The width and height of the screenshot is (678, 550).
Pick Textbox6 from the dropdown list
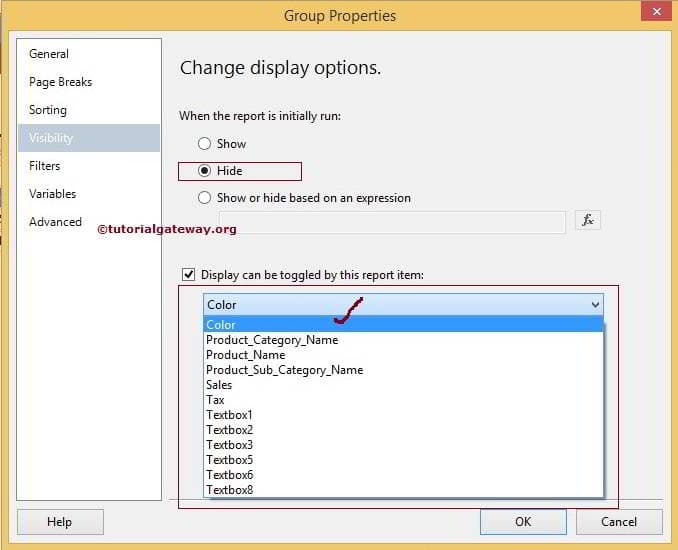click(x=403, y=475)
